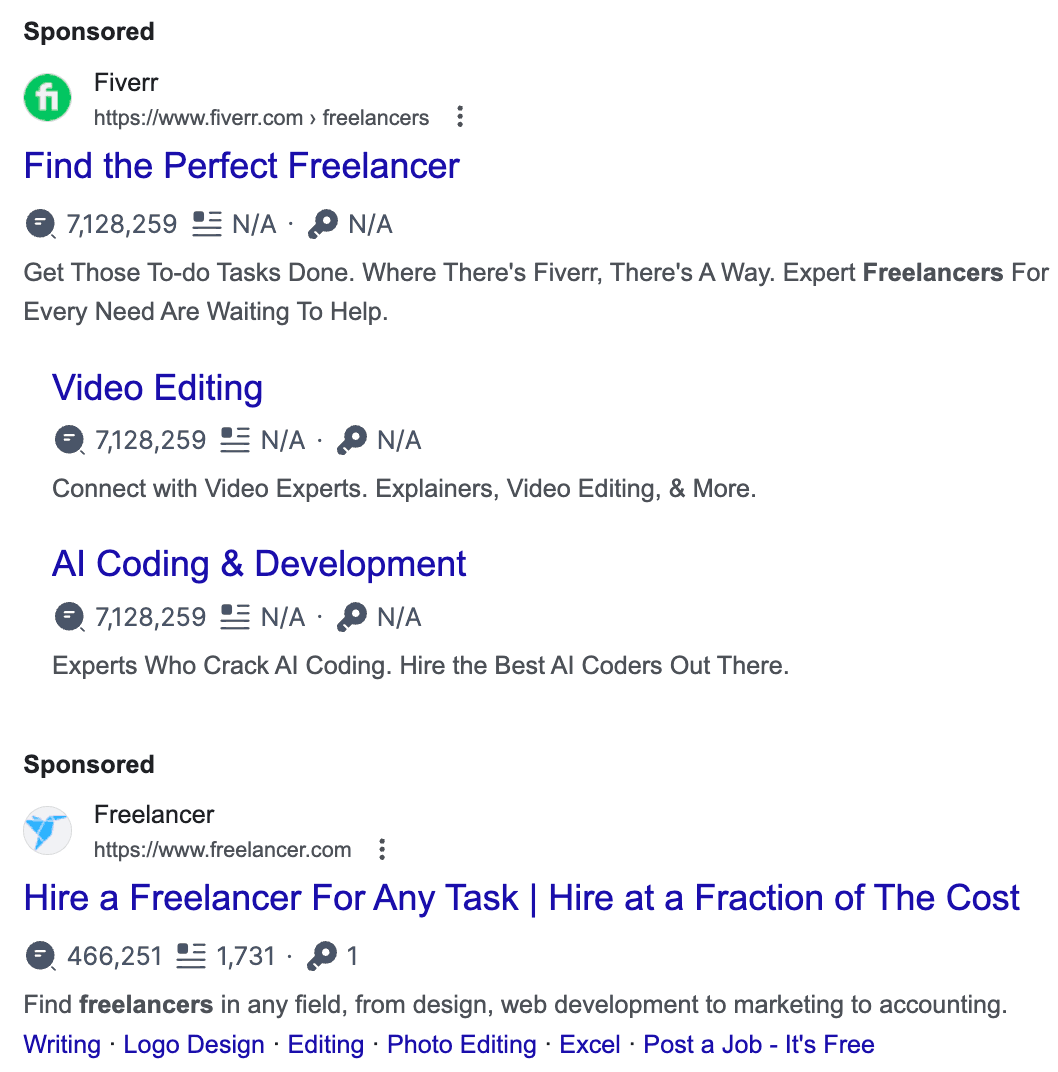Open the AI Coding & Development sitelink

pyautogui.click(x=258, y=563)
